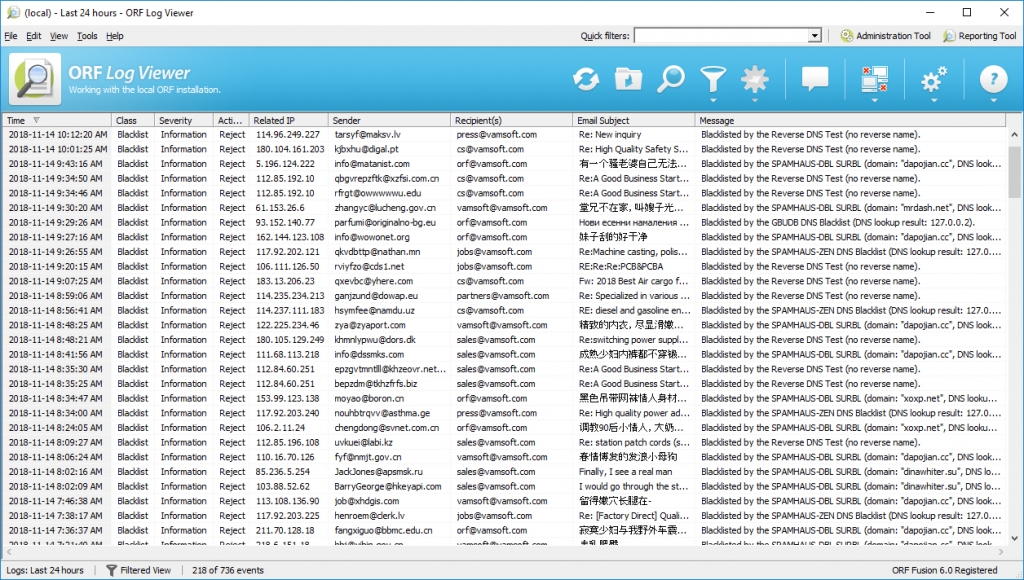Click the Reporting Tool icon
The height and width of the screenshot is (580, 1024).
949,36
